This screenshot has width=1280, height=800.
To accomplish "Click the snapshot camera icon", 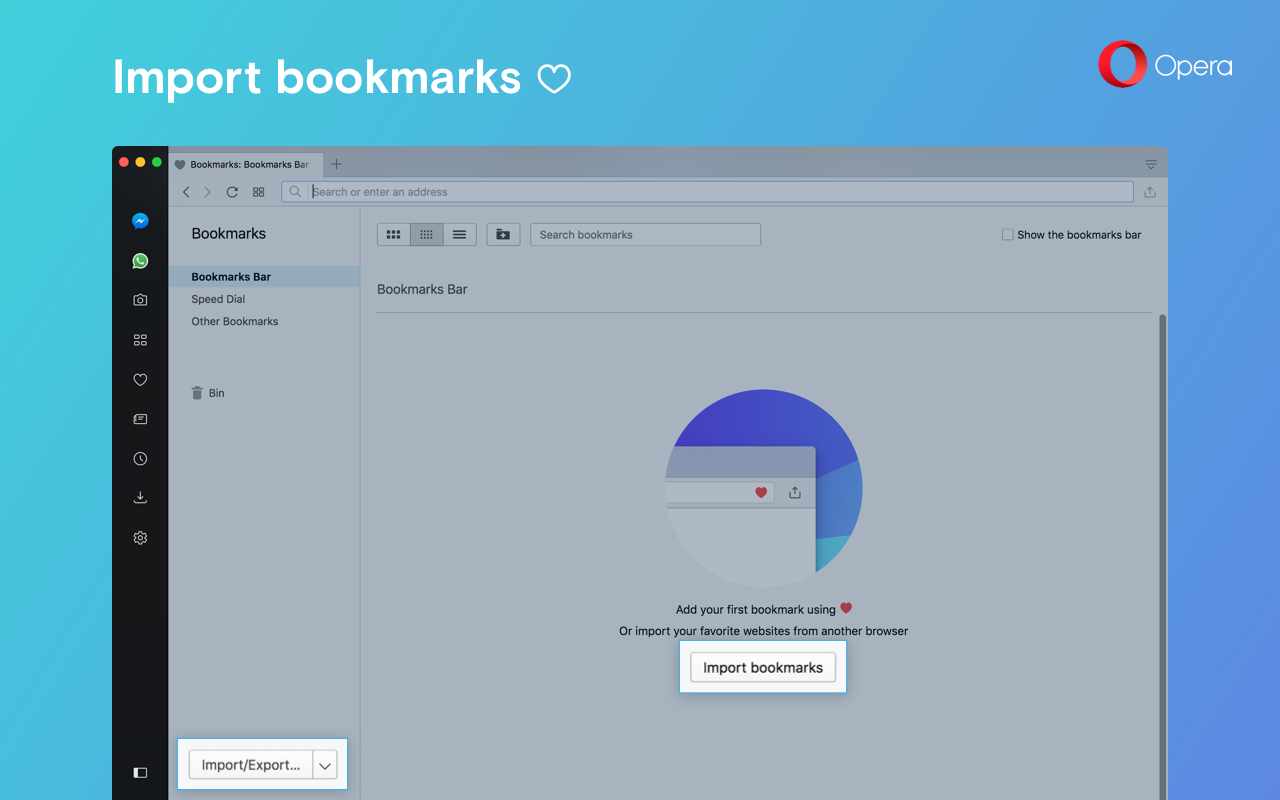I will tap(140, 300).
